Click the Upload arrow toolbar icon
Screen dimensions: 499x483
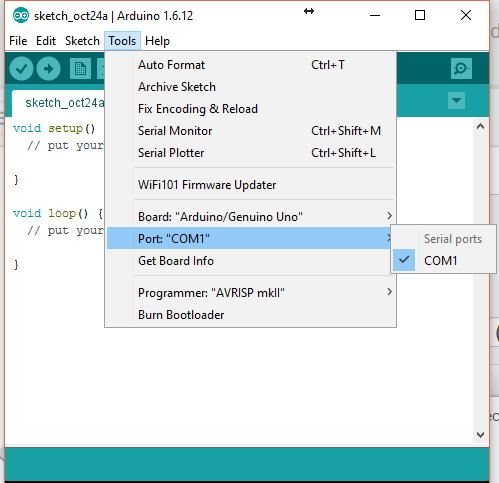[x=49, y=69]
